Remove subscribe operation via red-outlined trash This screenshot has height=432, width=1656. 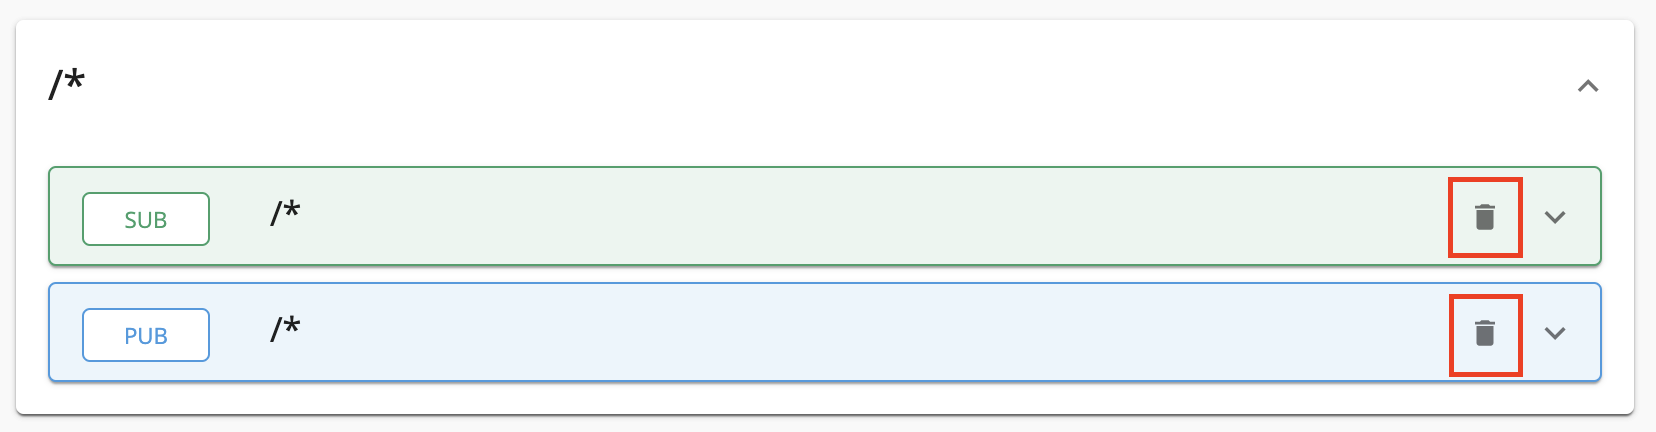coord(1485,217)
